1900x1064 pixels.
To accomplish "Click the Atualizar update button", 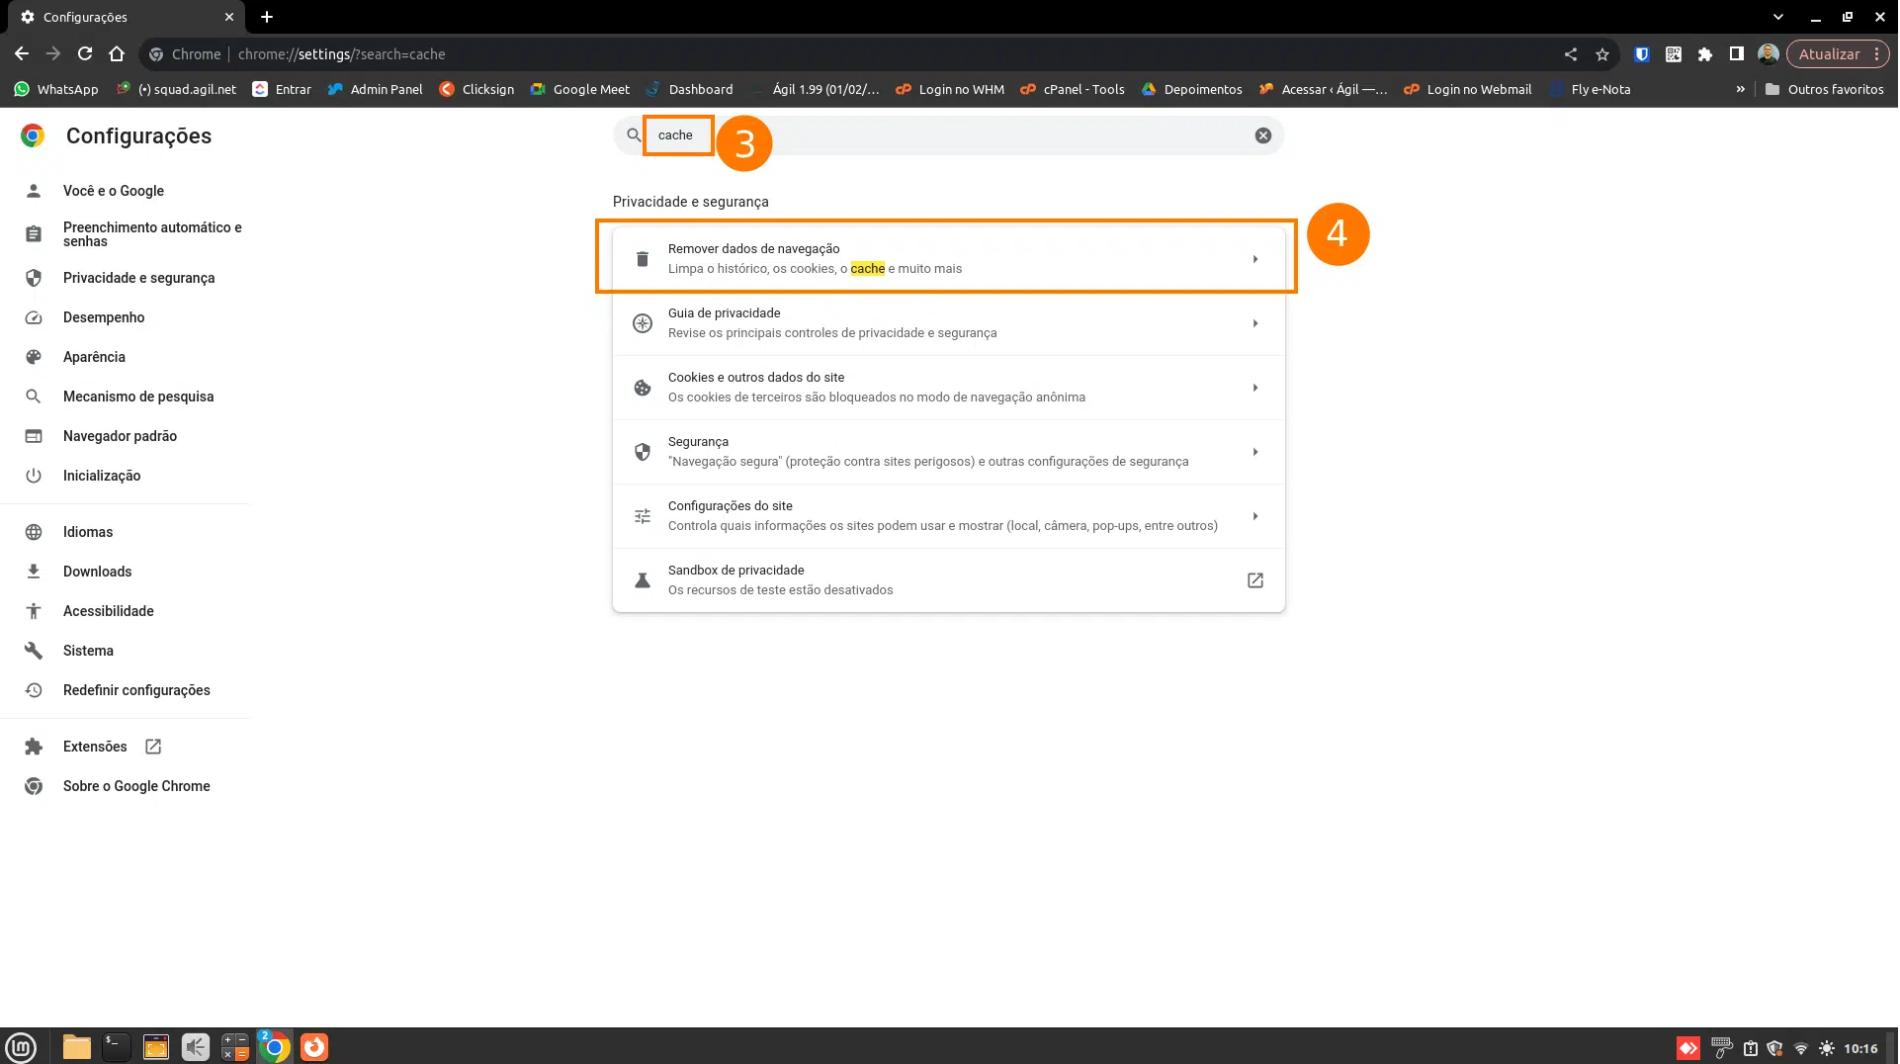I will [1829, 54].
